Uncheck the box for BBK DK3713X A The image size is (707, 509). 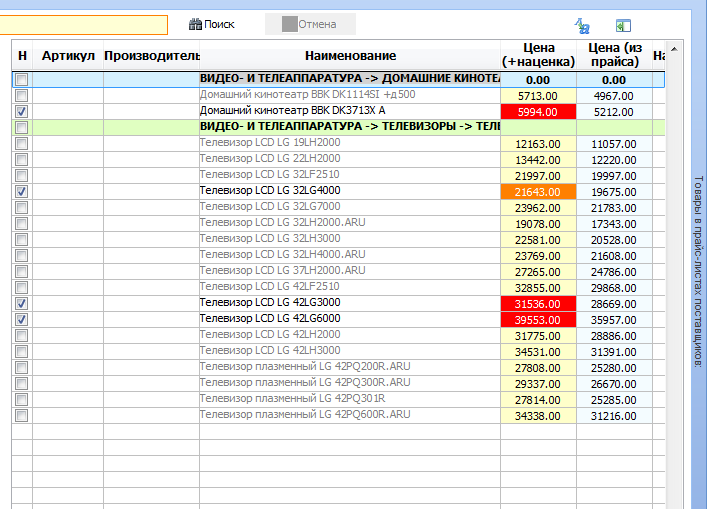21,111
